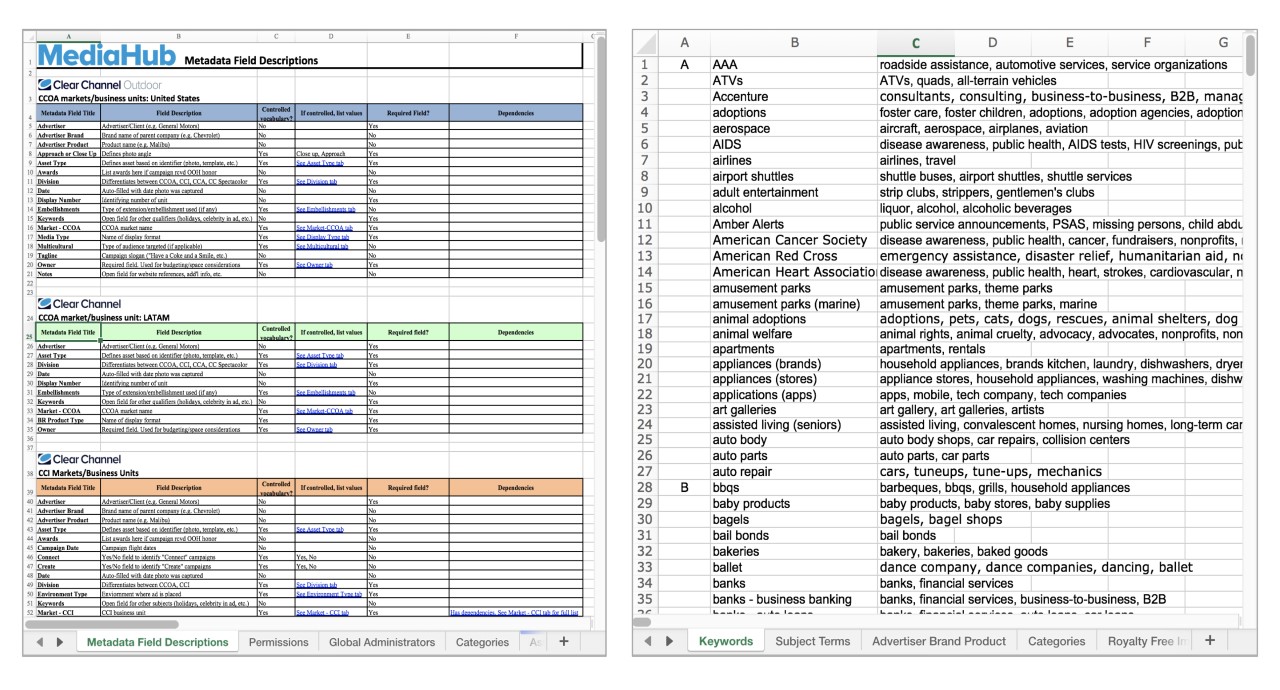
Task: Open the See Market - CCI tab link in column D
Action: tap(324, 612)
